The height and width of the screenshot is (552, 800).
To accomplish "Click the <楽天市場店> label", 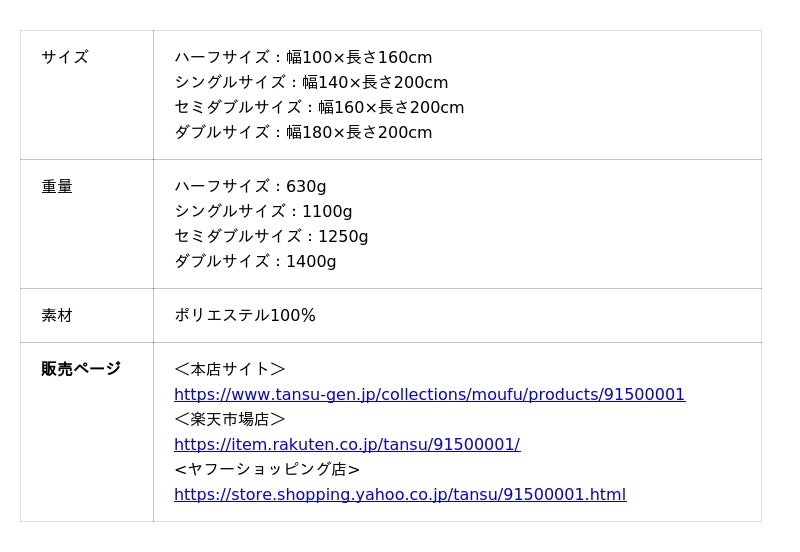I will point(230,420).
